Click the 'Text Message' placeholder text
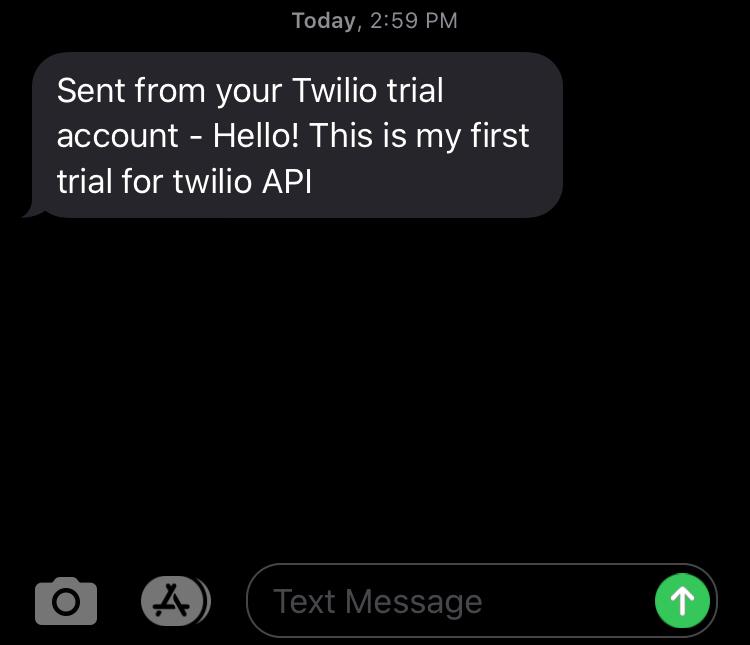The width and height of the screenshot is (750, 645). 377,601
